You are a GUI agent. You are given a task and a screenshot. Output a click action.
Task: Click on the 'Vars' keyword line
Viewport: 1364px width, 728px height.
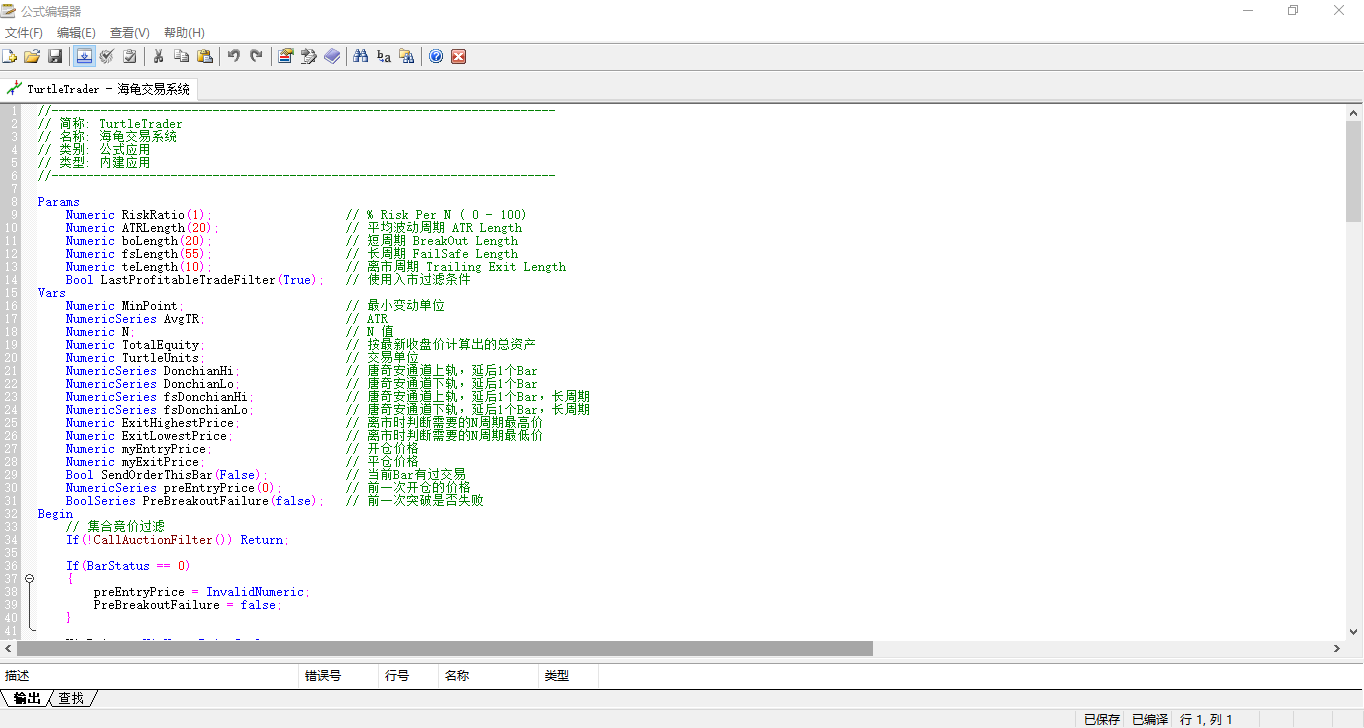52,293
